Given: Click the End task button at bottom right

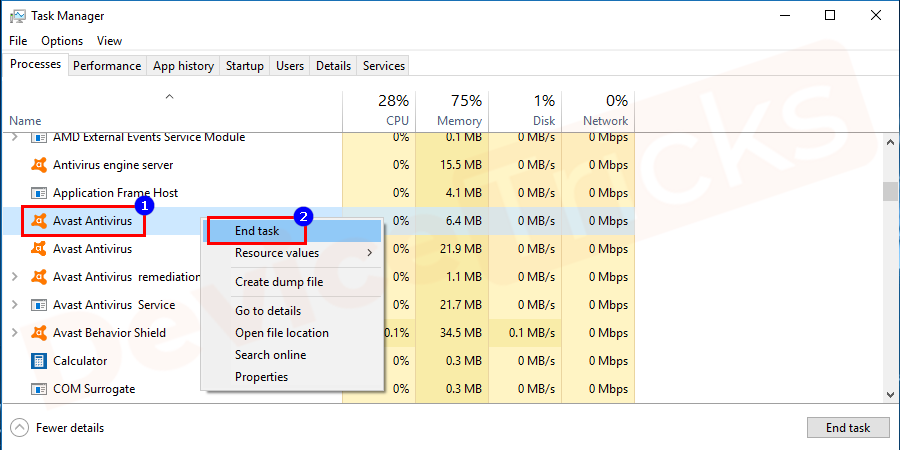Looking at the screenshot, I should click(x=848, y=428).
